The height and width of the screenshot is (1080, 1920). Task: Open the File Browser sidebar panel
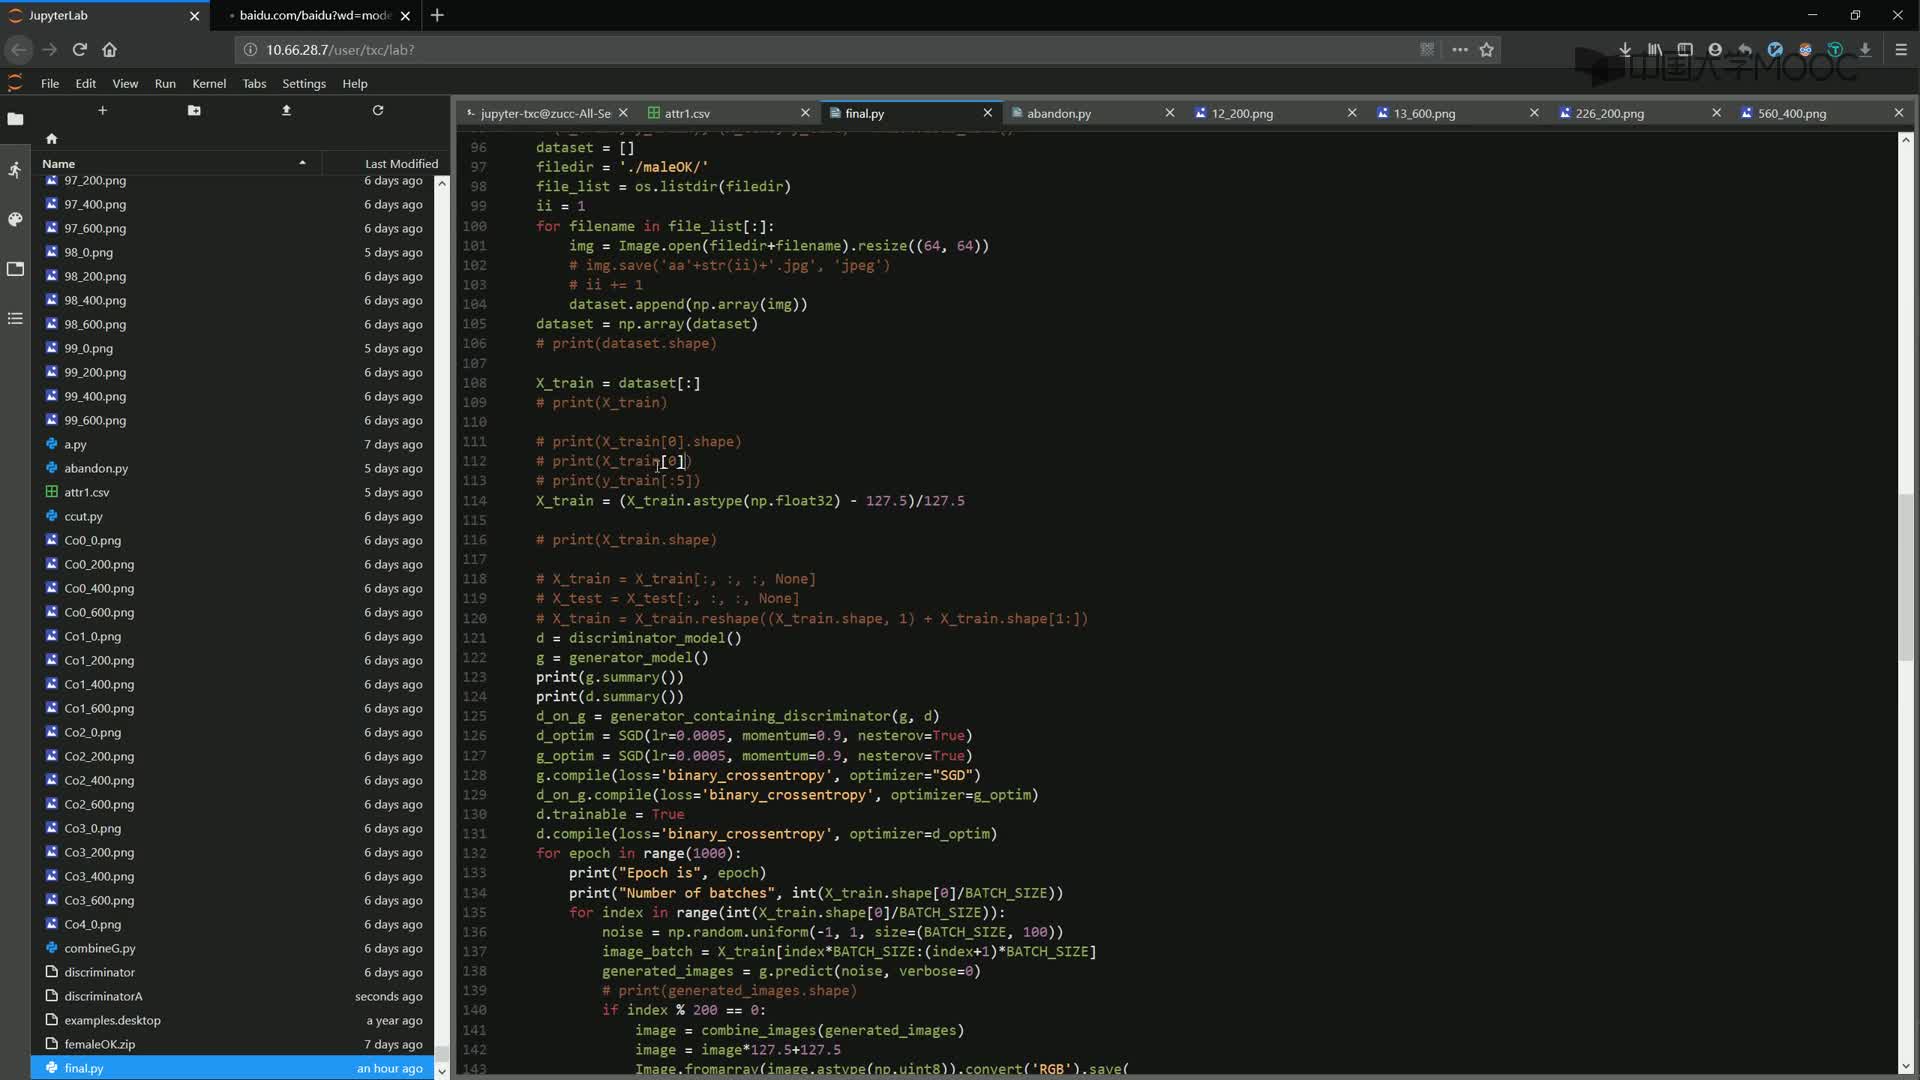click(x=15, y=119)
